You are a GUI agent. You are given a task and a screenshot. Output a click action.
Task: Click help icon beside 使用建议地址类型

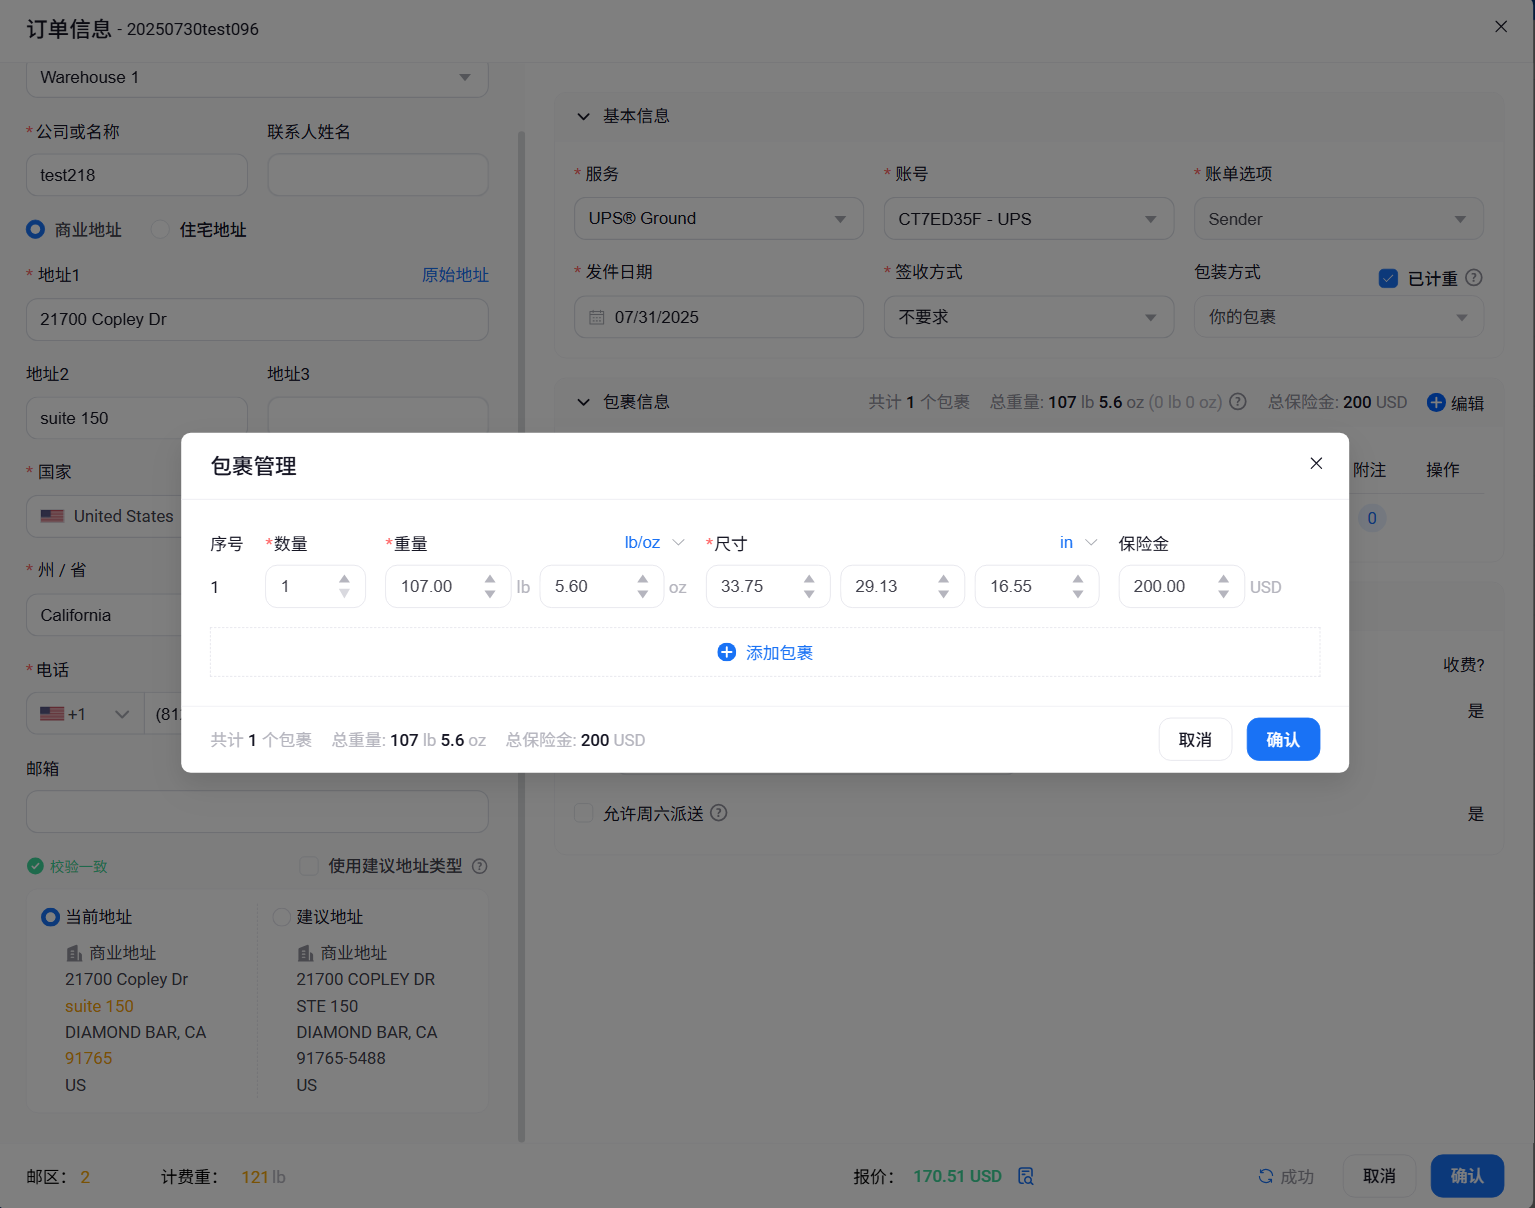(x=480, y=866)
